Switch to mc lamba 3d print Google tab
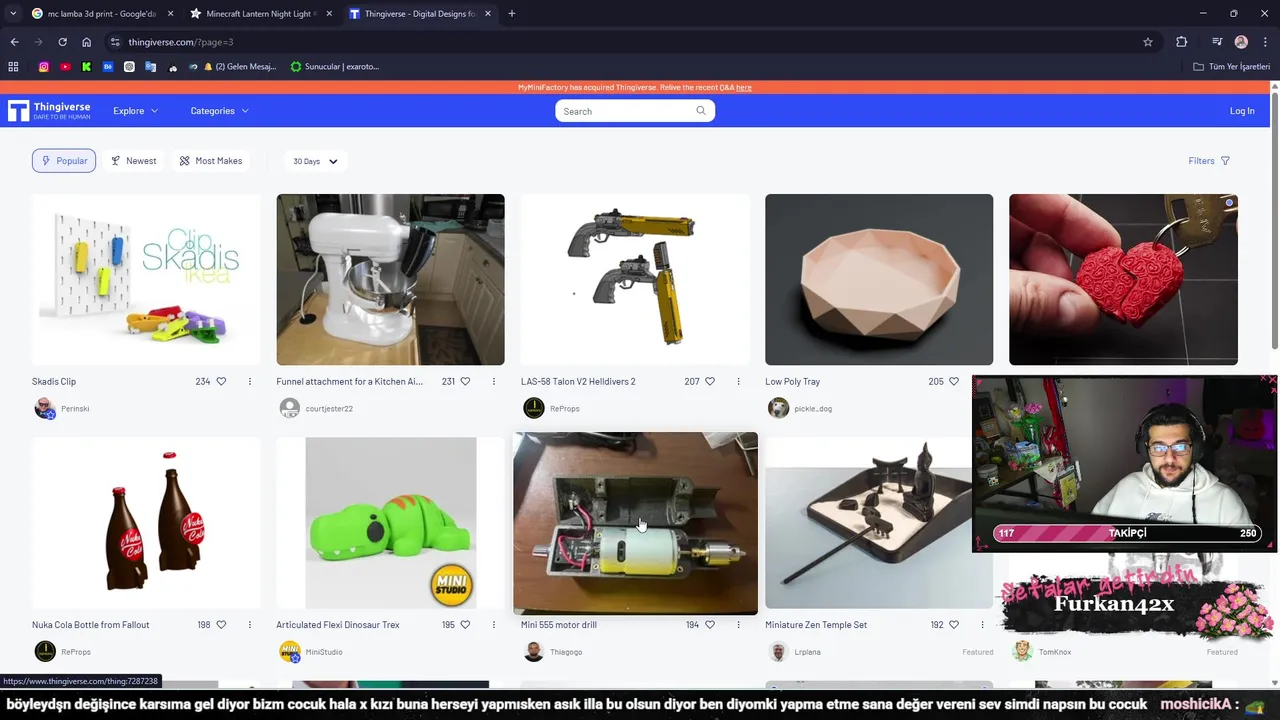The width and height of the screenshot is (1280, 720). [x=102, y=14]
